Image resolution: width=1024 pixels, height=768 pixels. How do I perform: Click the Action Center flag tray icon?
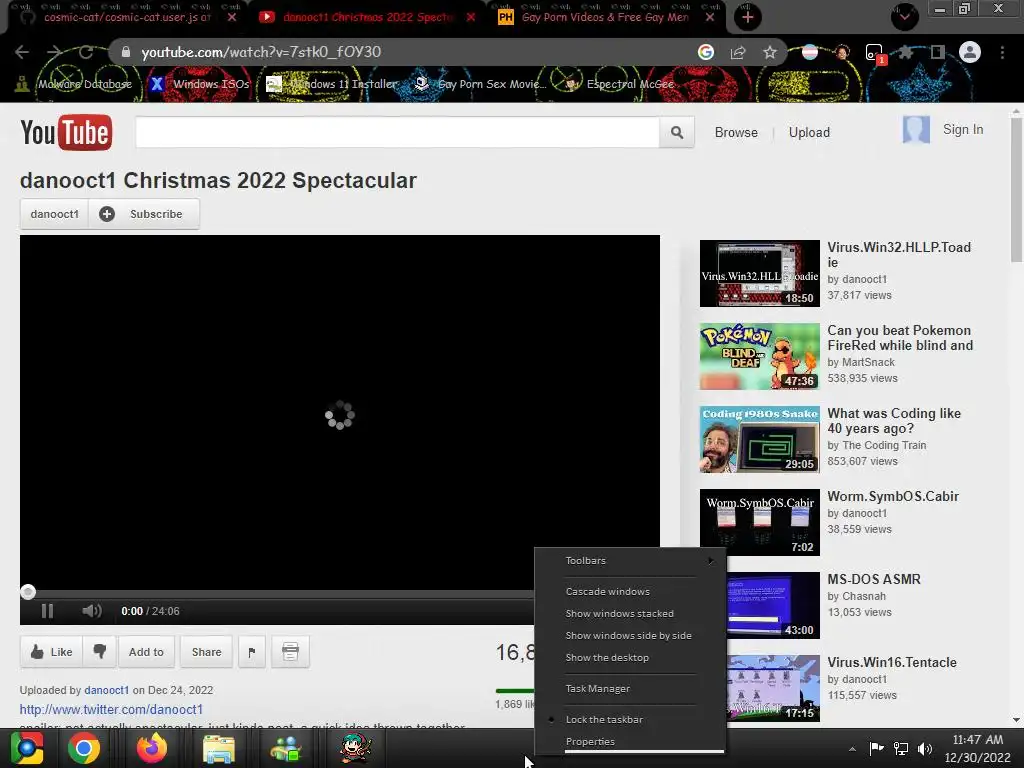(x=876, y=748)
